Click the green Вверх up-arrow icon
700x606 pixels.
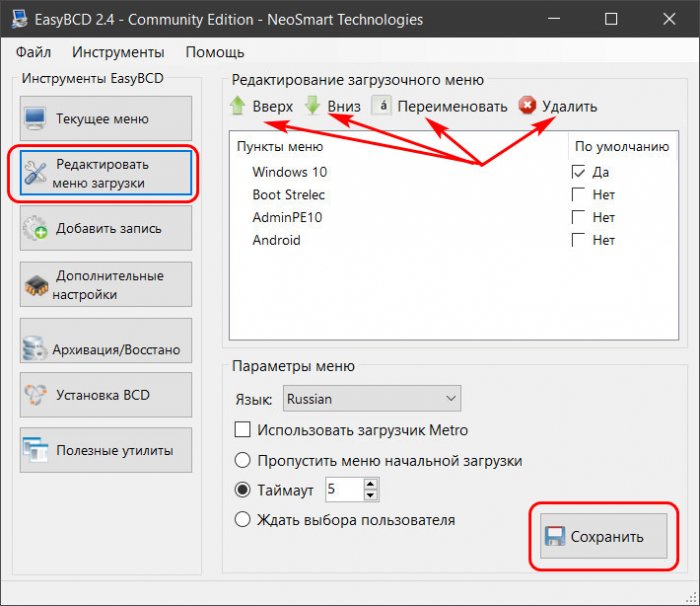[238, 106]
